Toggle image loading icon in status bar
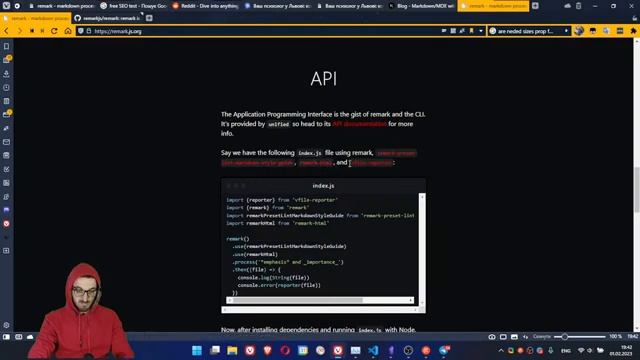640x360 pixels. 514,337
